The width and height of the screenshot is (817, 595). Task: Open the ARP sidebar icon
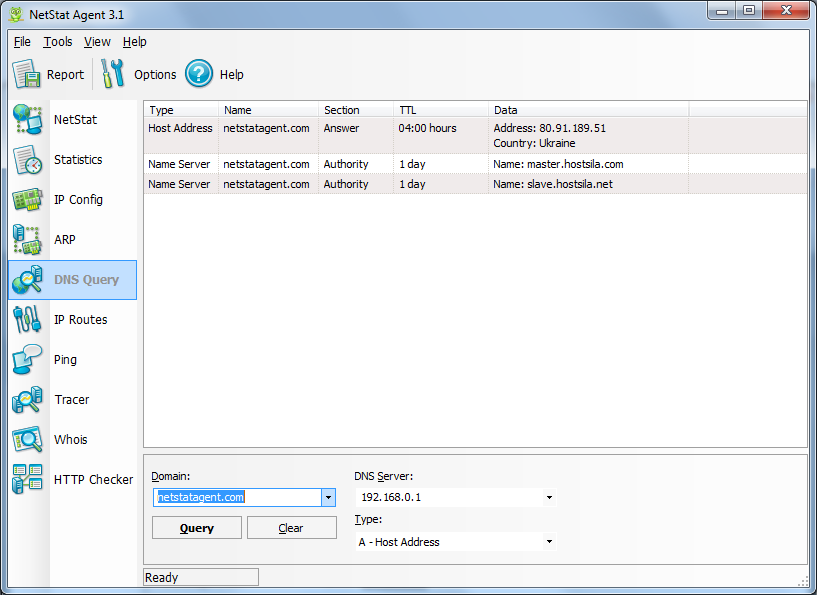[x=27, y=240]
